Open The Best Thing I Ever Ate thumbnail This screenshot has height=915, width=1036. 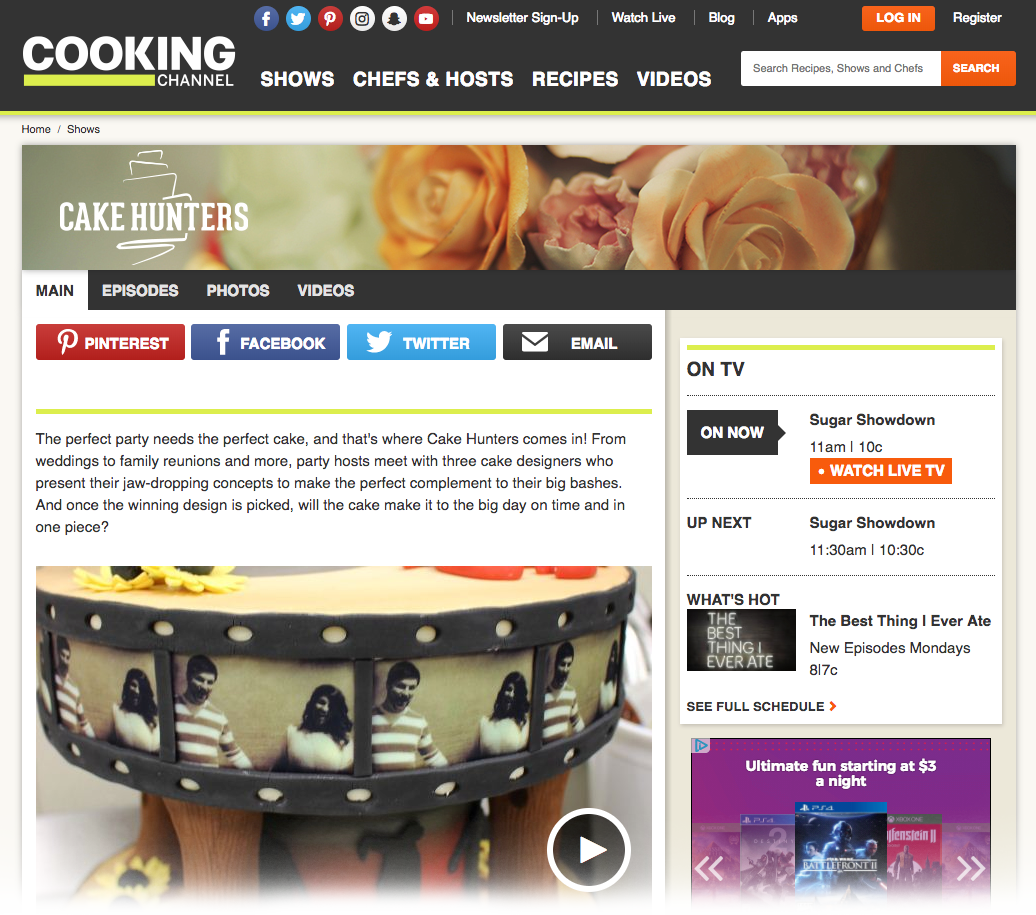(x=741, y=640)
